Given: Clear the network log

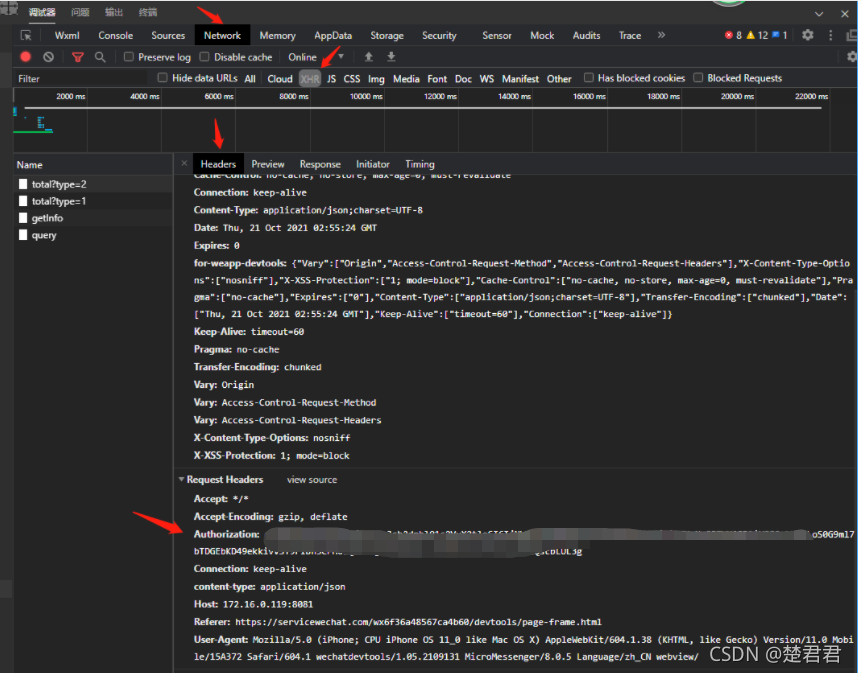Looking at the screenshot, I should [x=49, y=56].
